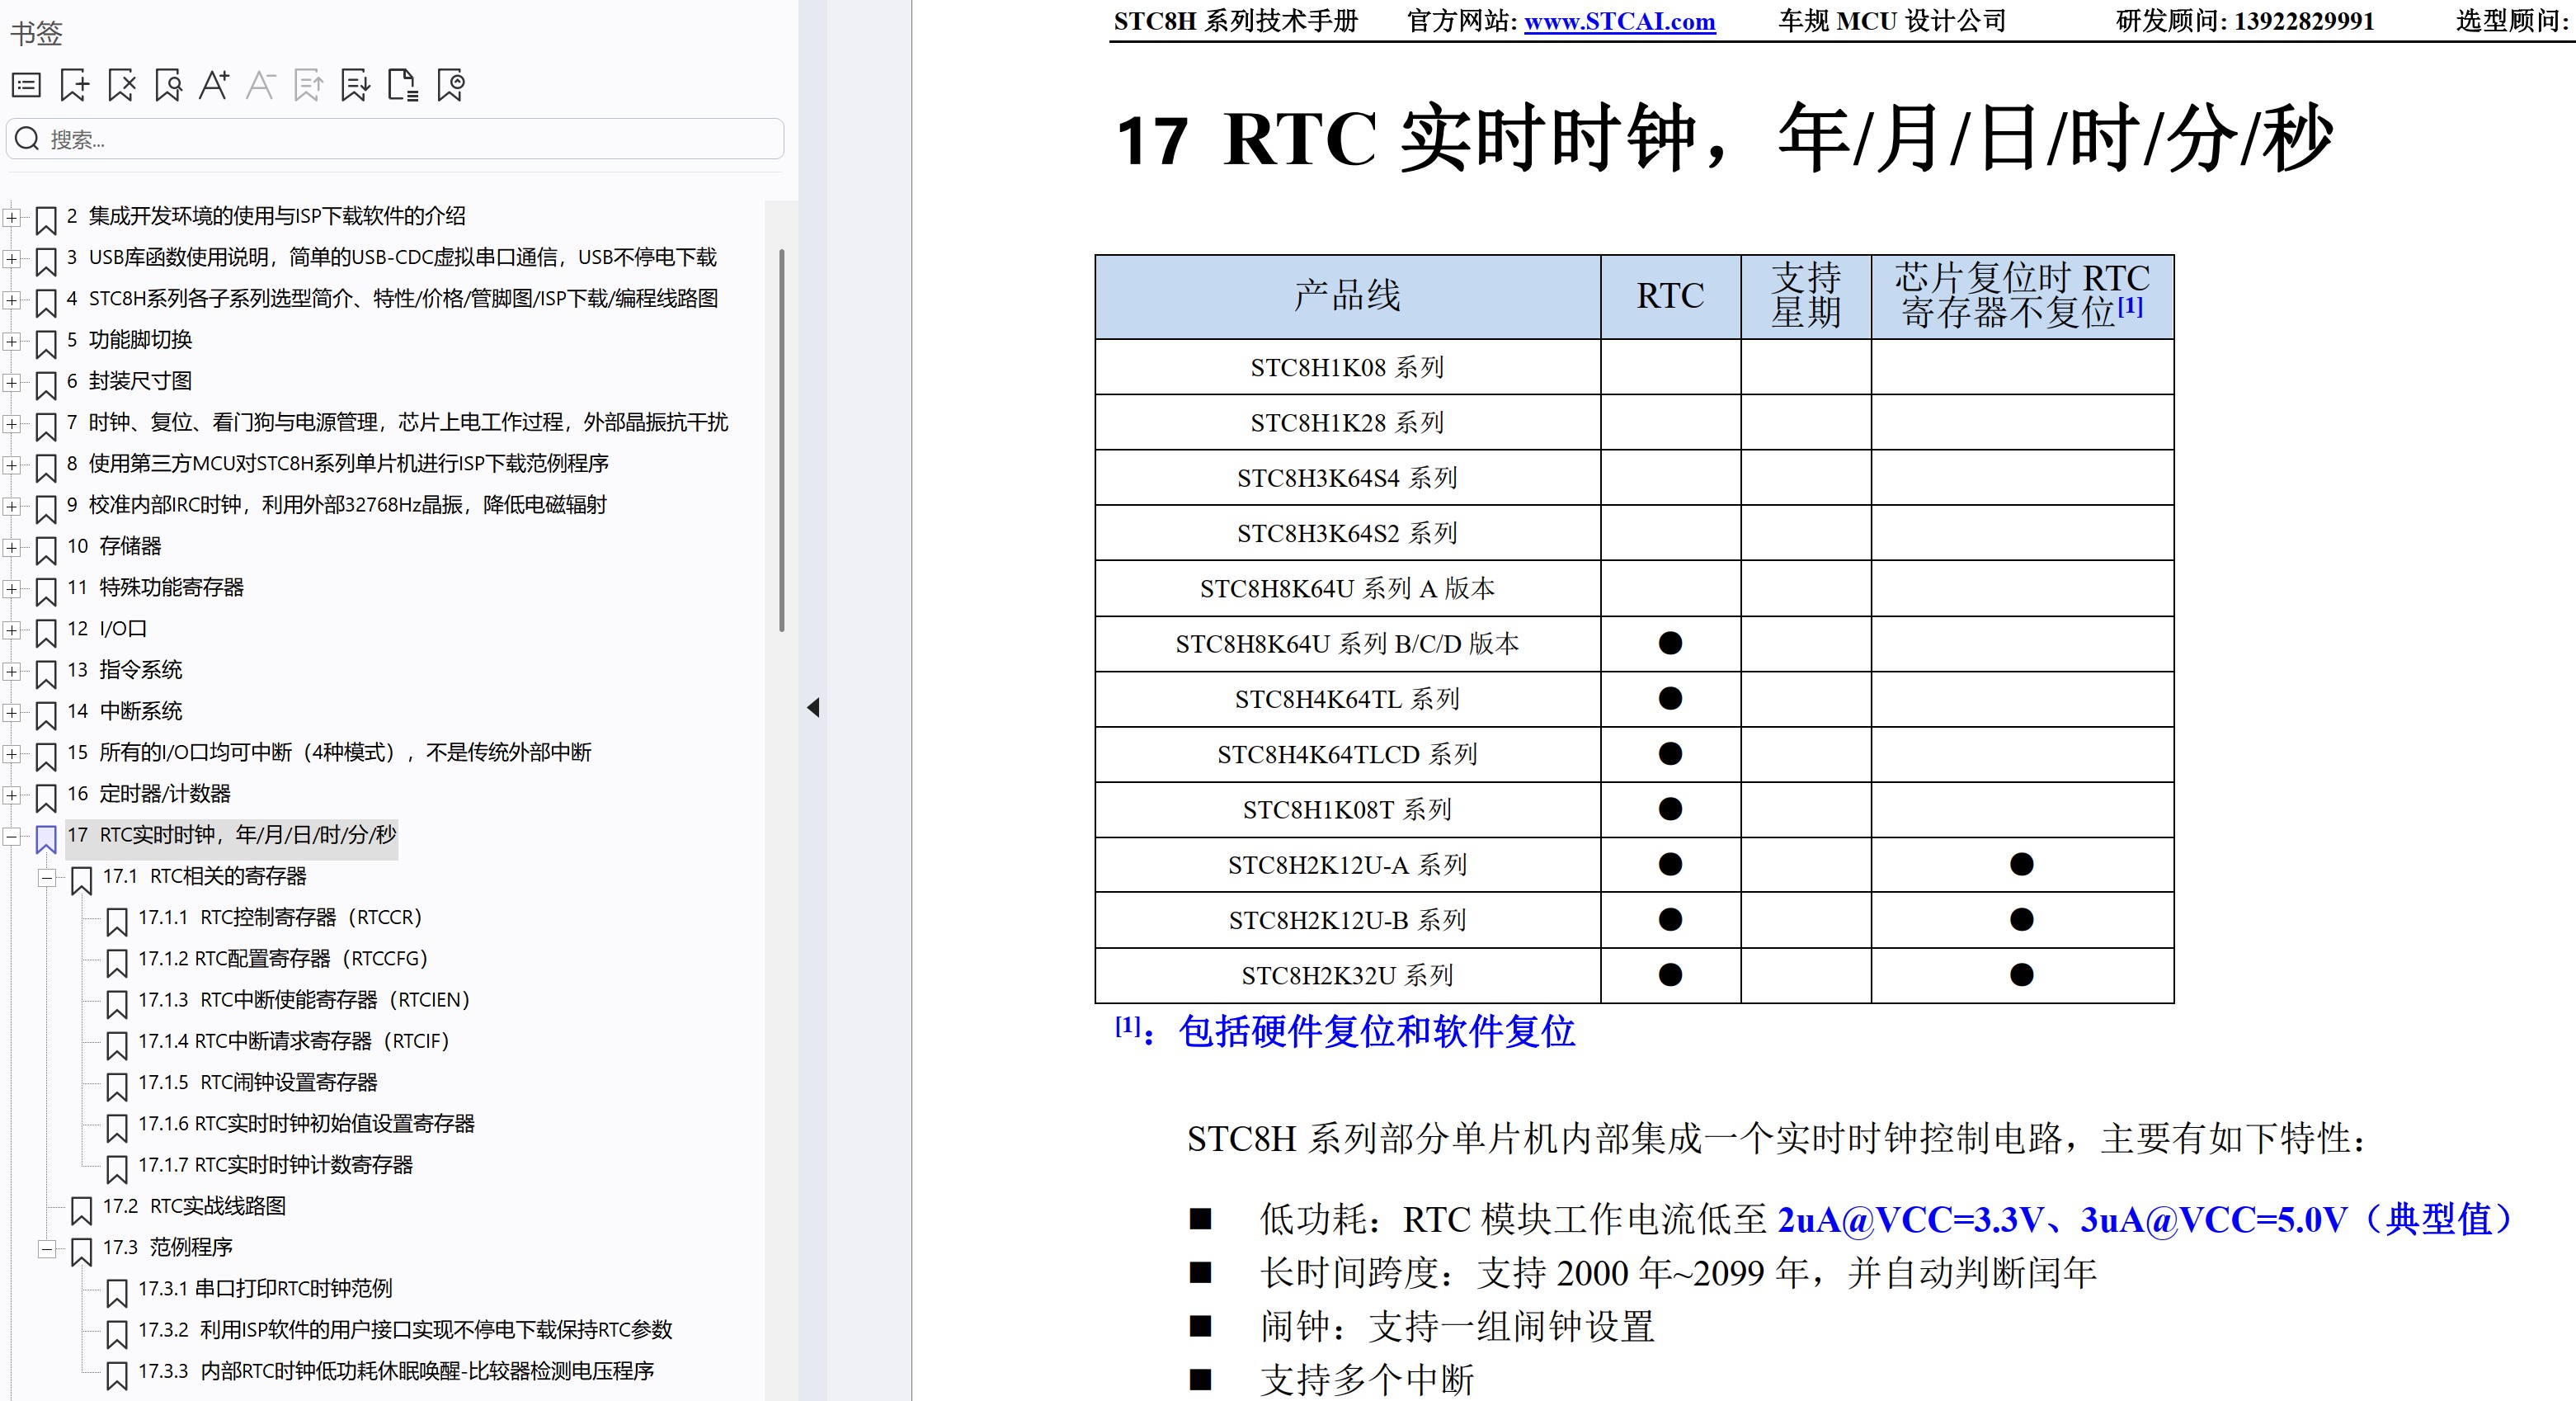
Task: Click the bookmark panel vertical scrollbar
Action: (x=781, y=440)
